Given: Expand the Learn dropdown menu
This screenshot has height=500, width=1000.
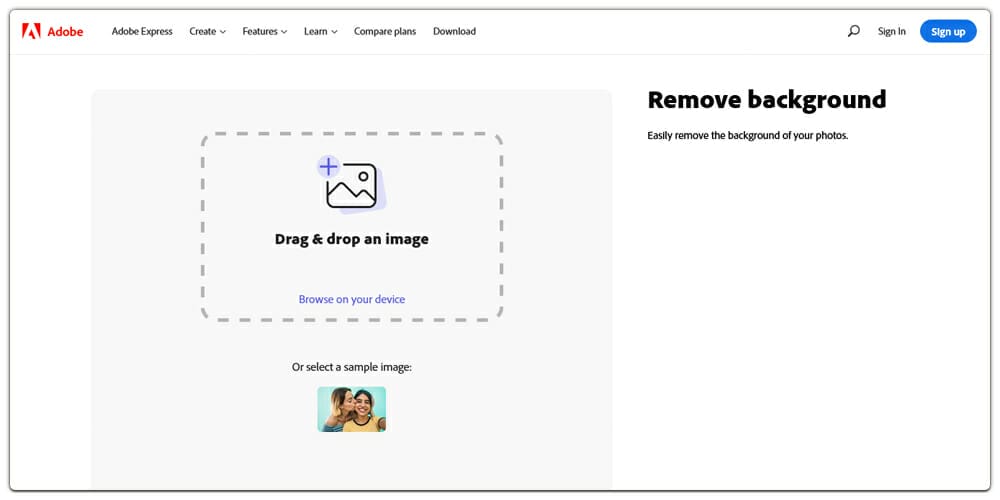Looking at the screenshot, I should pyautogui.click(x=320, y=31).
